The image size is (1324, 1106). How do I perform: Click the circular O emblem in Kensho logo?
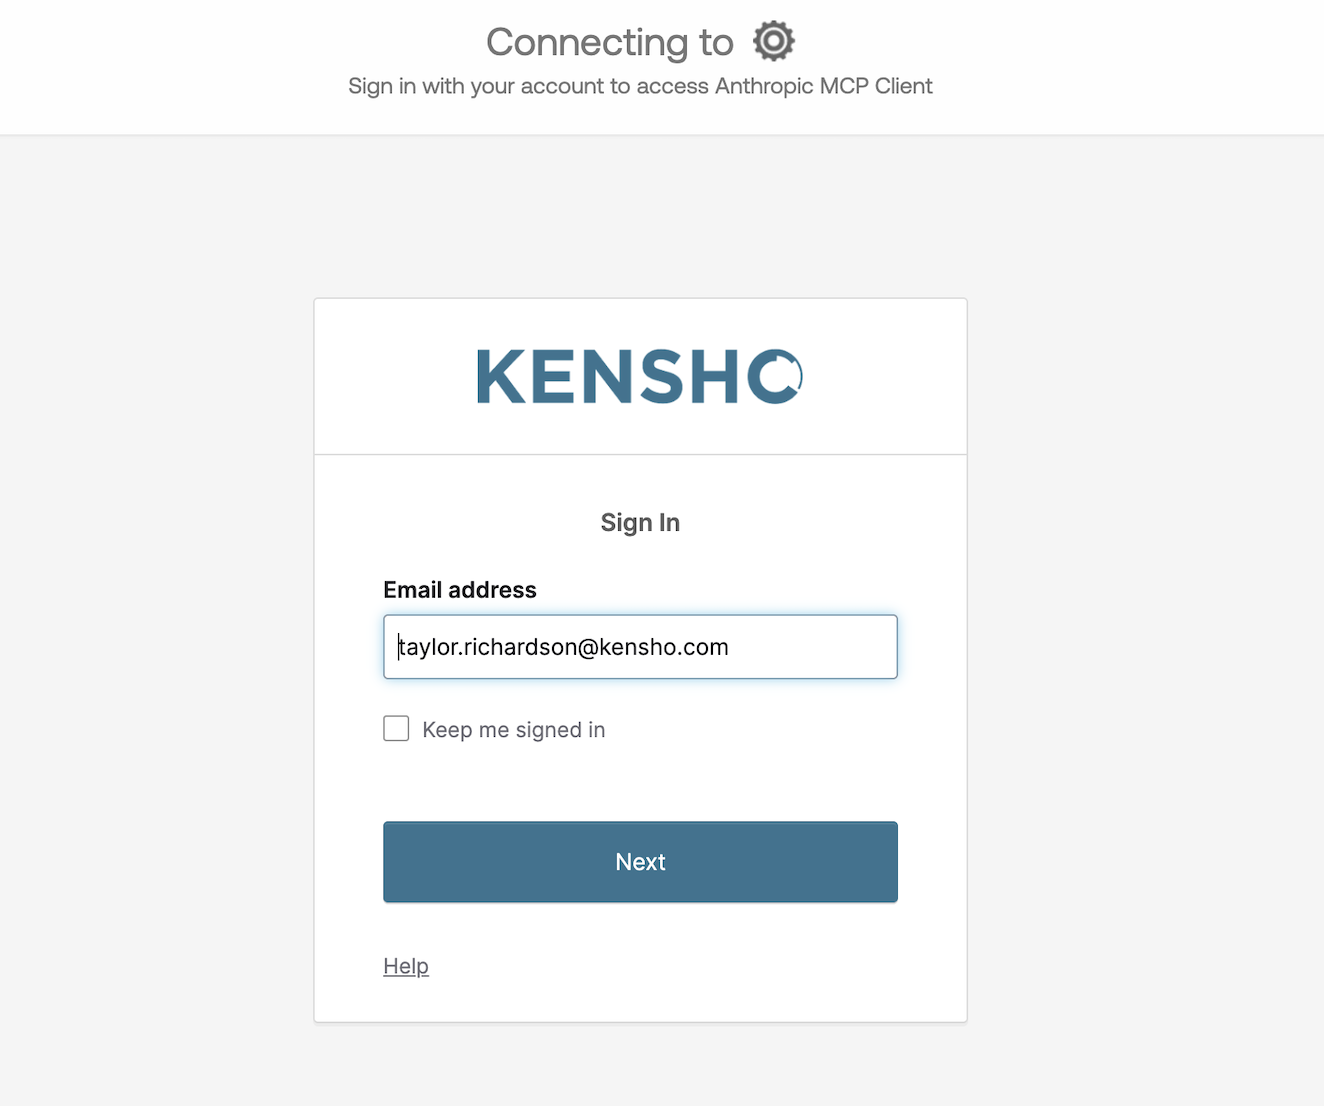tap(775, 377)
